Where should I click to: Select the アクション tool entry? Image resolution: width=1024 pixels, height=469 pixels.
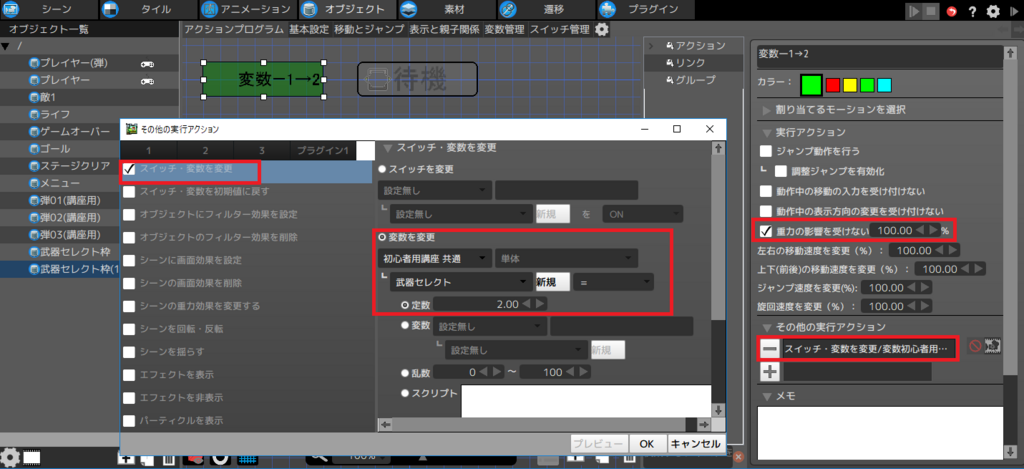(695, 46)
